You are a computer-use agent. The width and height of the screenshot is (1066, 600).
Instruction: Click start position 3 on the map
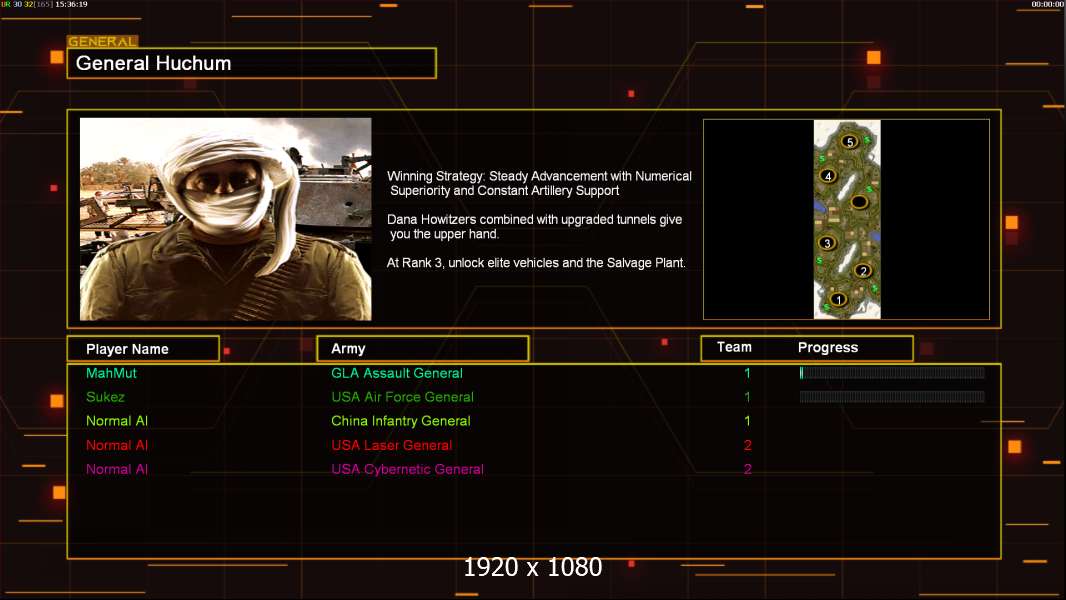click(827, 243)
